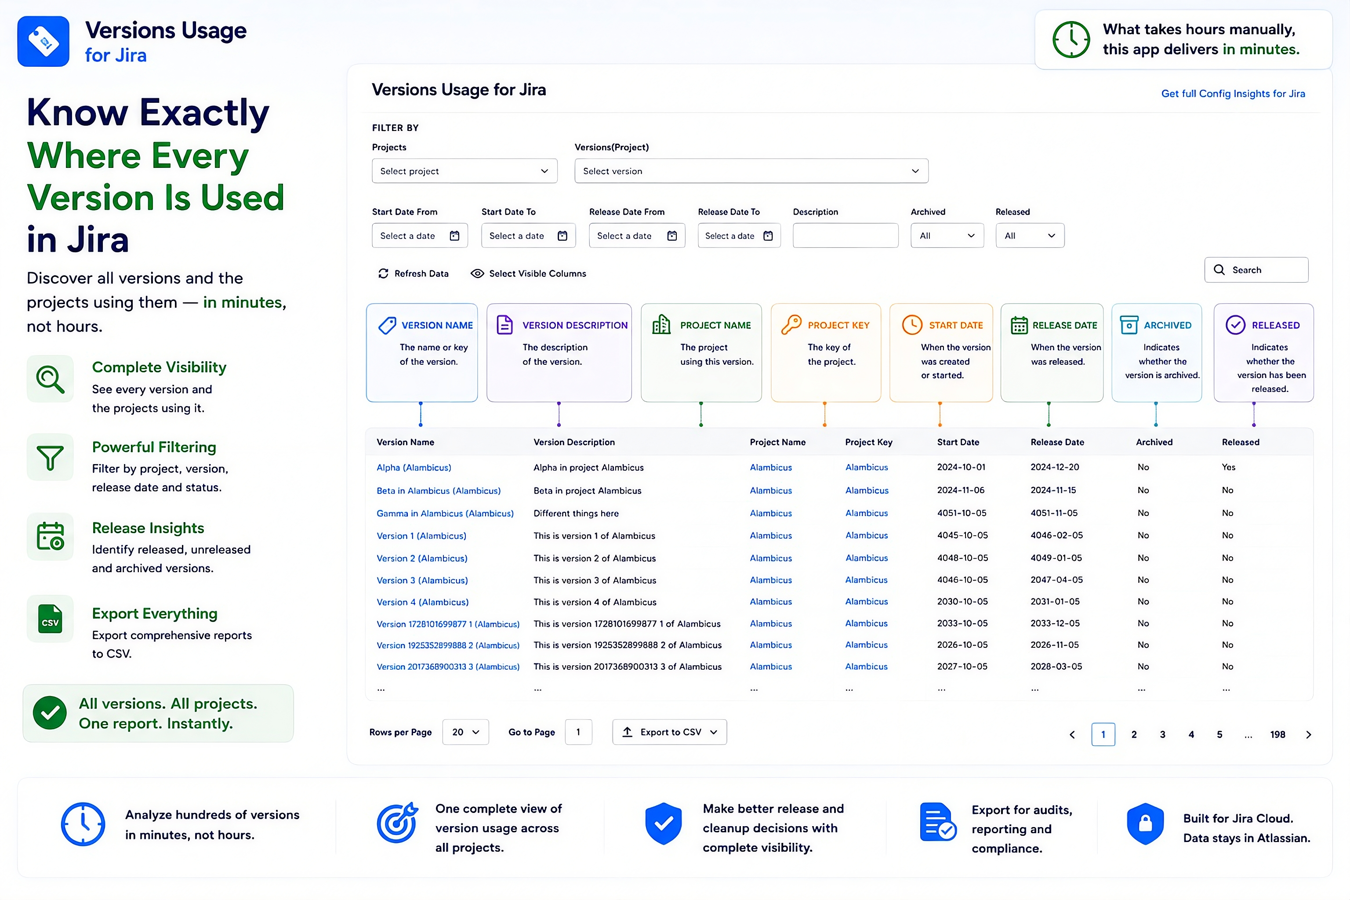1350x900 pixels.
Task: Open Get full Config Insights for Jira link
Action: click(1233, 94)
